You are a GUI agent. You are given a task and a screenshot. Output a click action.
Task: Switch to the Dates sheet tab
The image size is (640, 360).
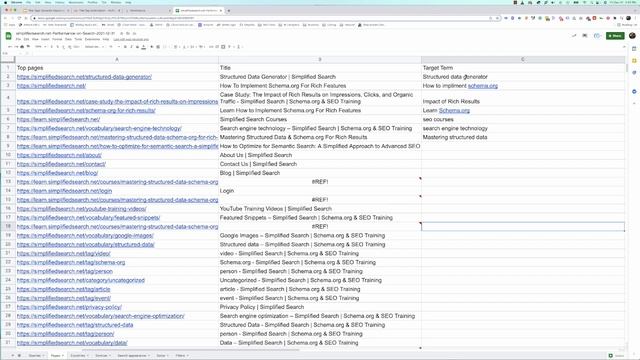pyautogui.click(x=160, y=356)
